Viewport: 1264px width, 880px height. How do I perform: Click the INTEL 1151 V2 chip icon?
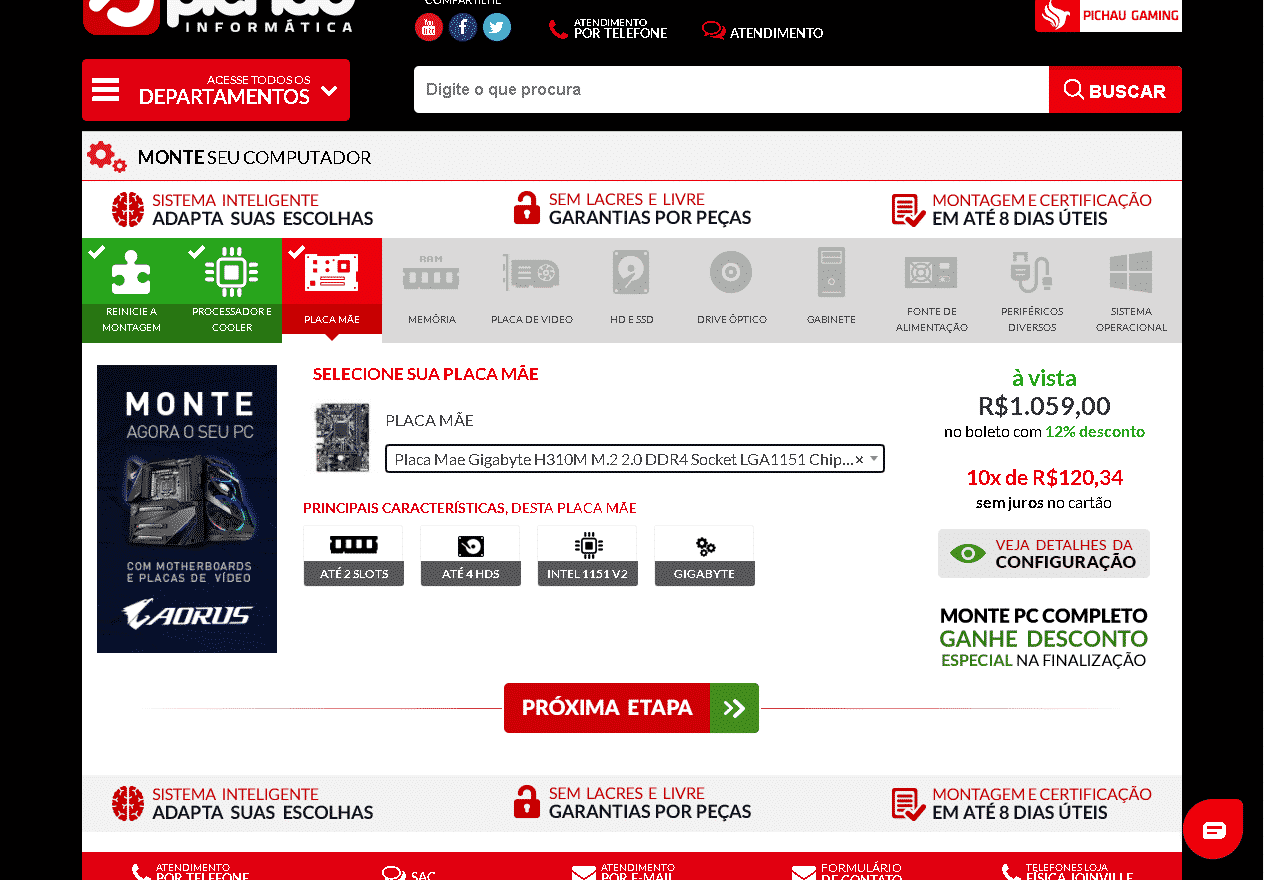[588, 545]
